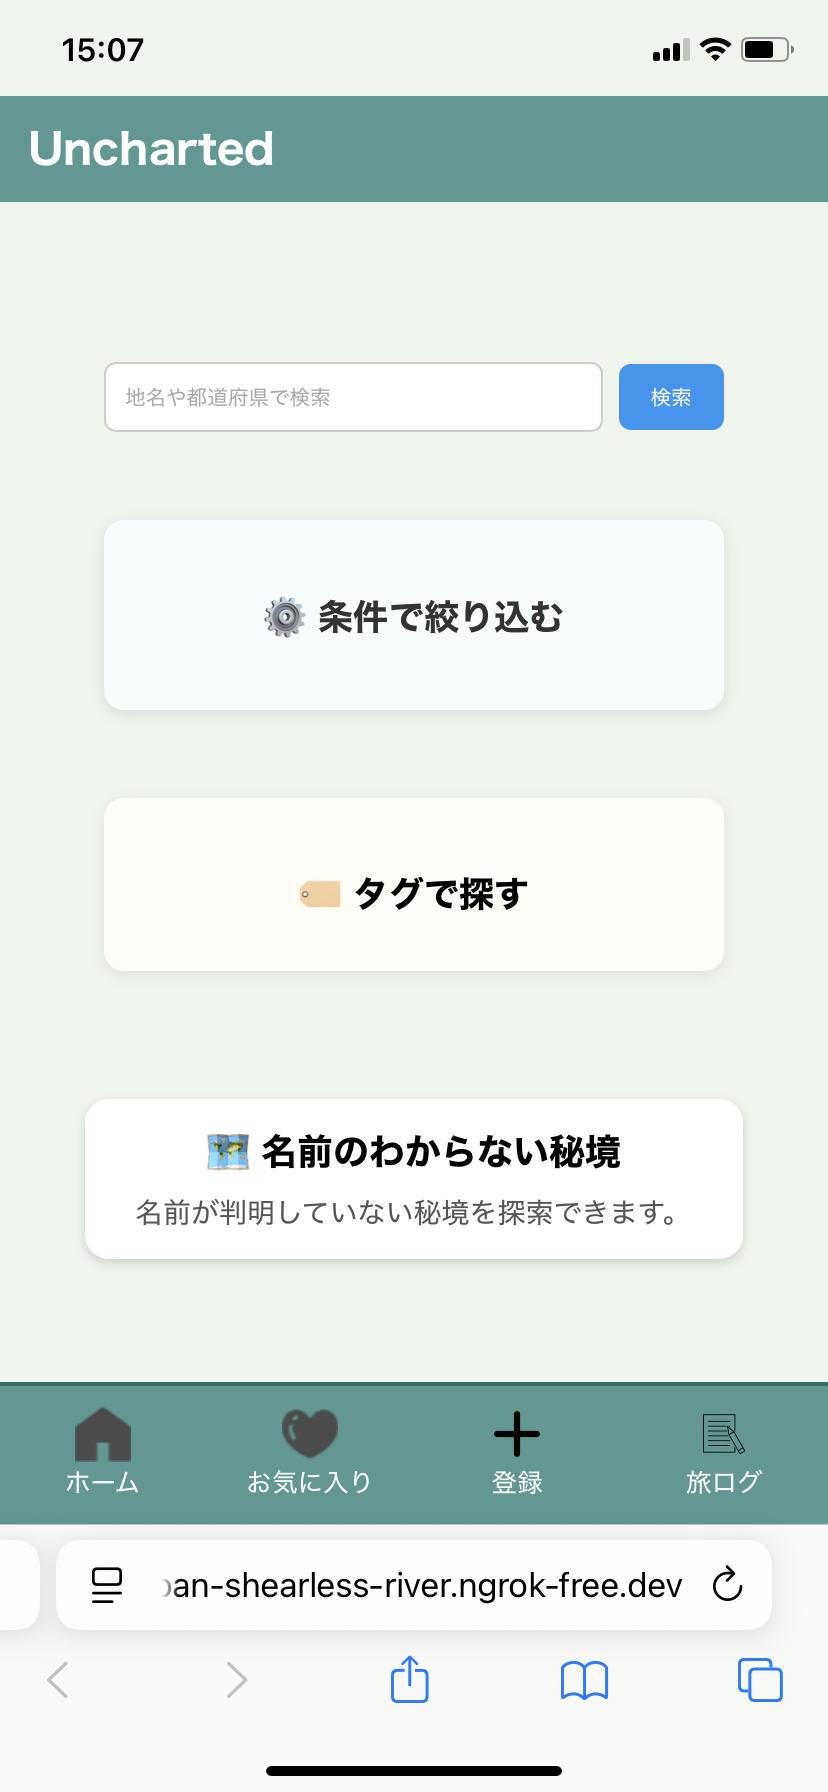
Task: Tap the Safari share icon
Action: coord(409,1679)
